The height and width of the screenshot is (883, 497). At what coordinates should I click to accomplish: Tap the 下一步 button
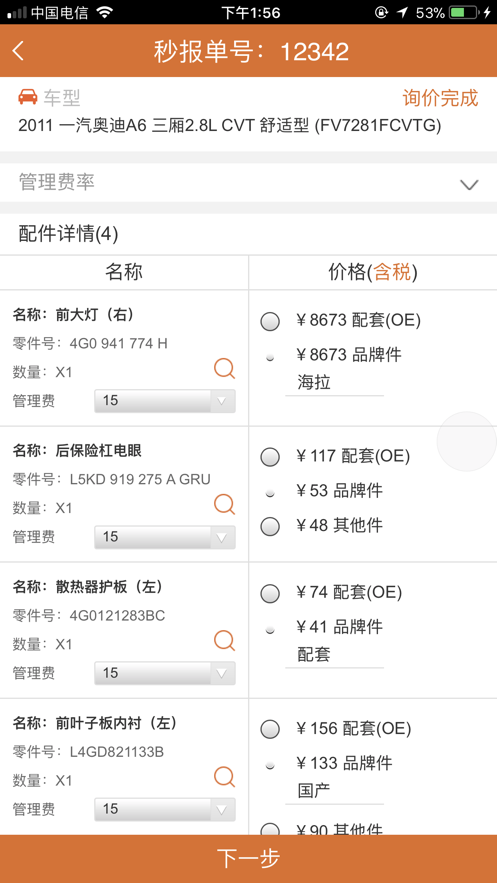tap(248, 859)
